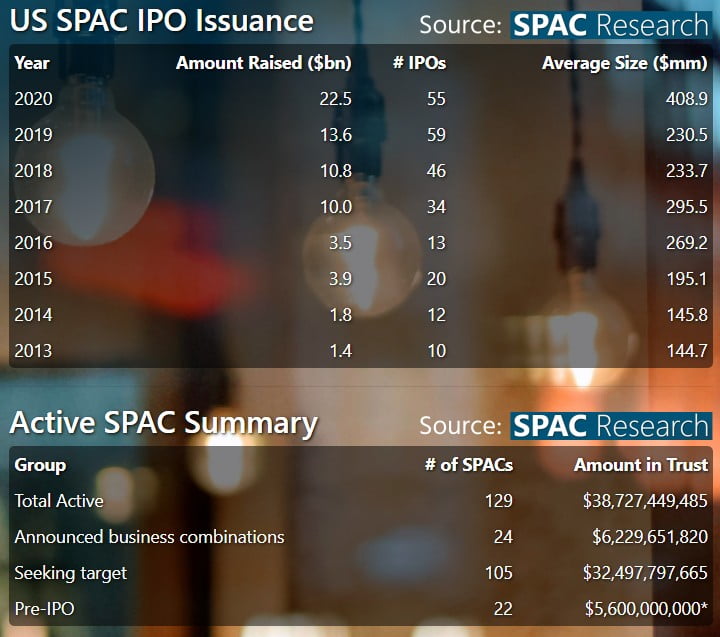
Task: Select the 2013 year row label
Action: click(x=33, y=351)
